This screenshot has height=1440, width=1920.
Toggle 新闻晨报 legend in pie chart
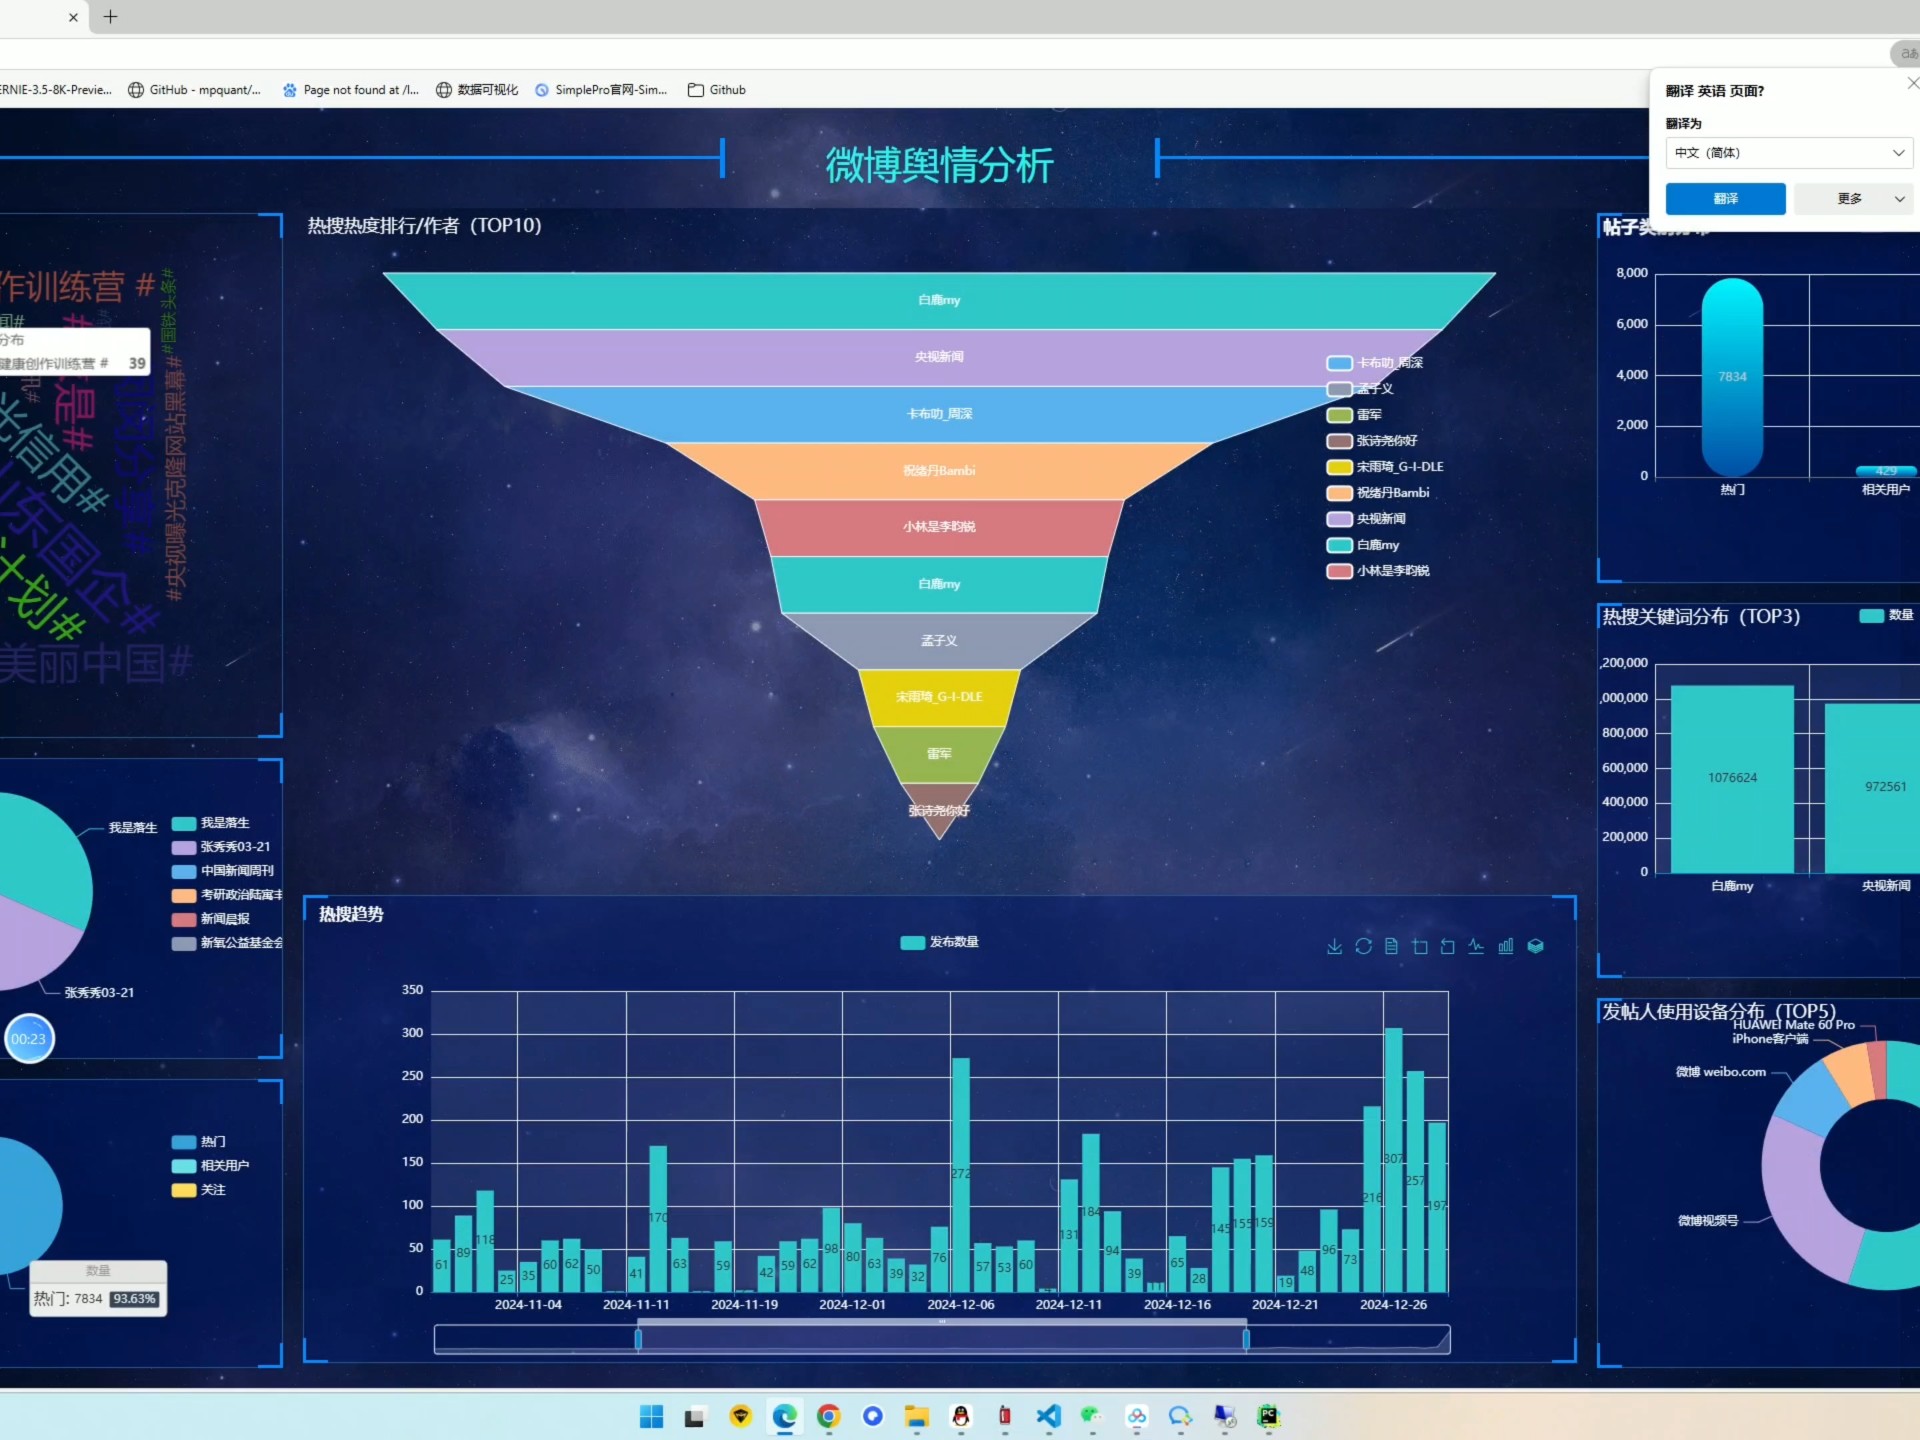[210, 919]
